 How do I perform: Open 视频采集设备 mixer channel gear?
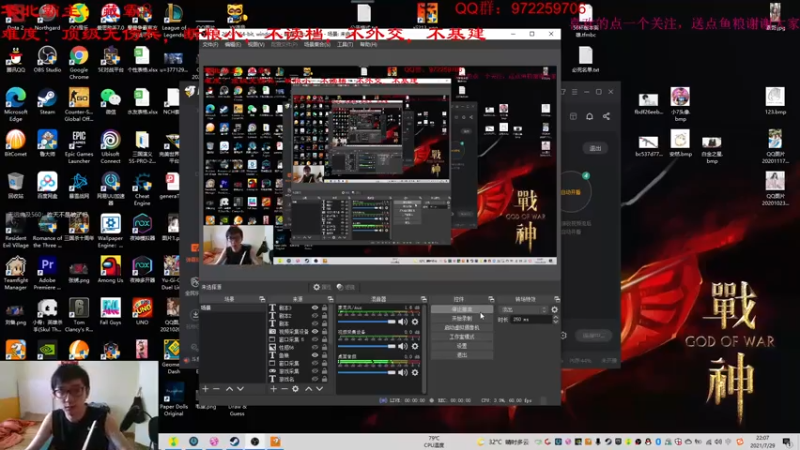coord(415,346)
